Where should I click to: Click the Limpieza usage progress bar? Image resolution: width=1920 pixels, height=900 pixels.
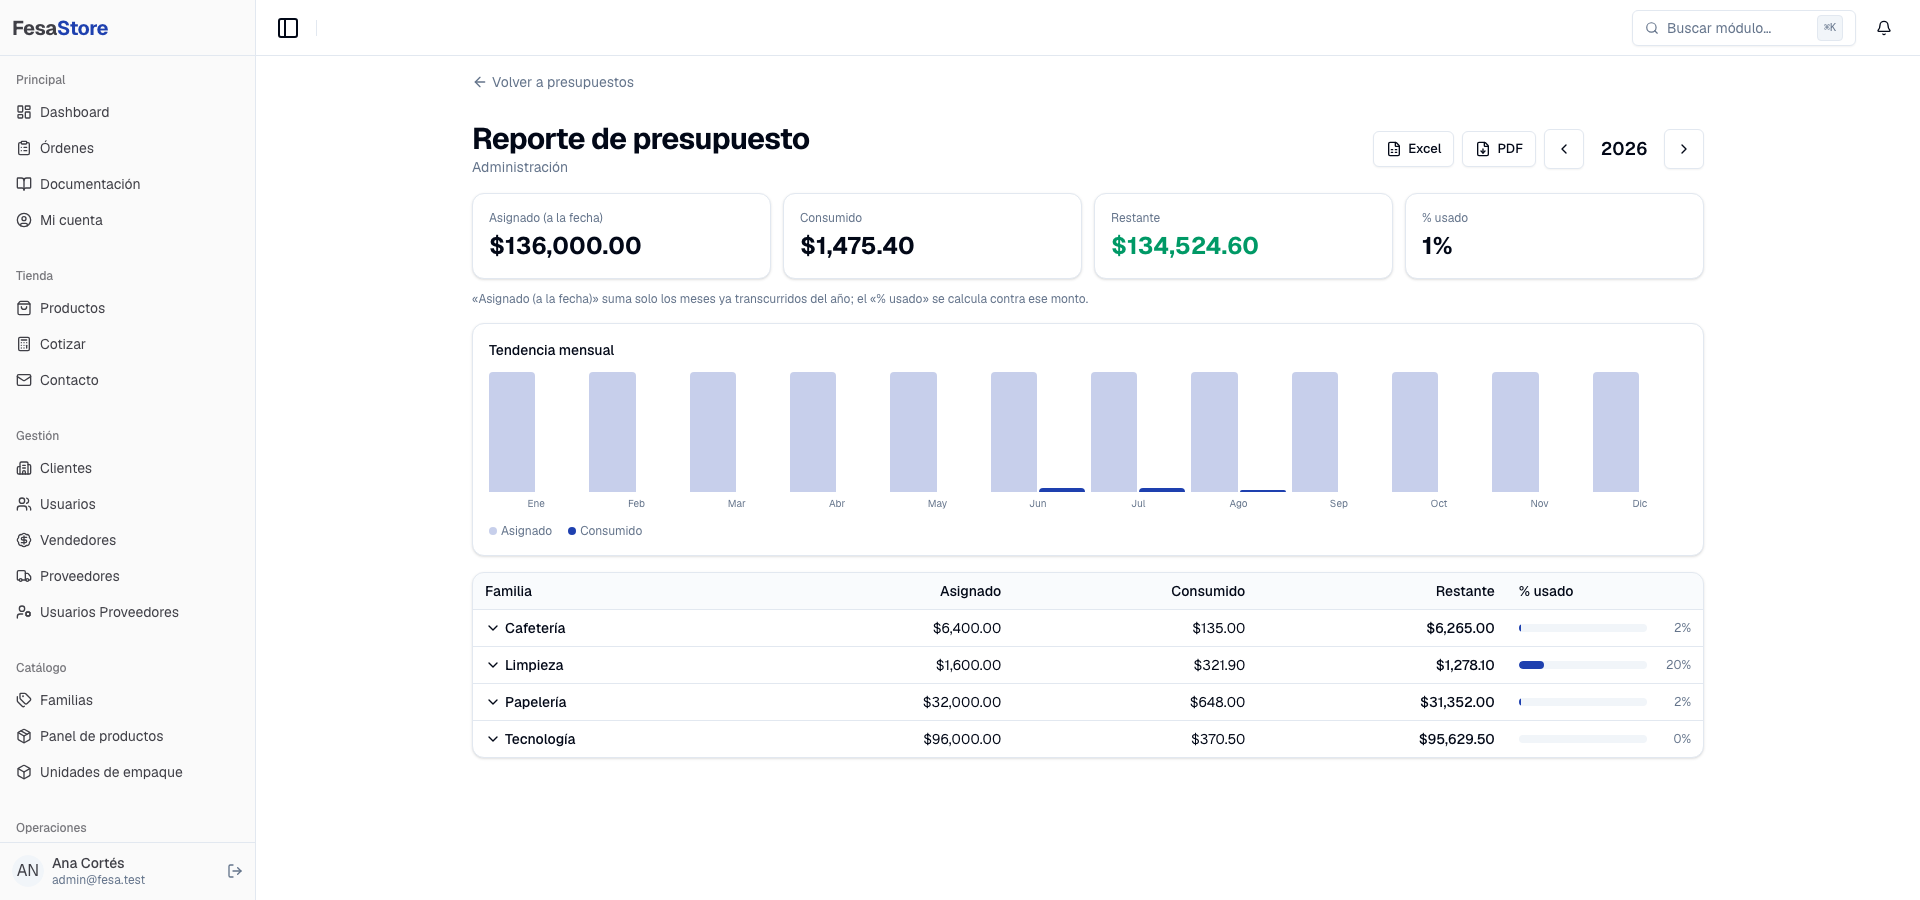(x=1582, y=665)
